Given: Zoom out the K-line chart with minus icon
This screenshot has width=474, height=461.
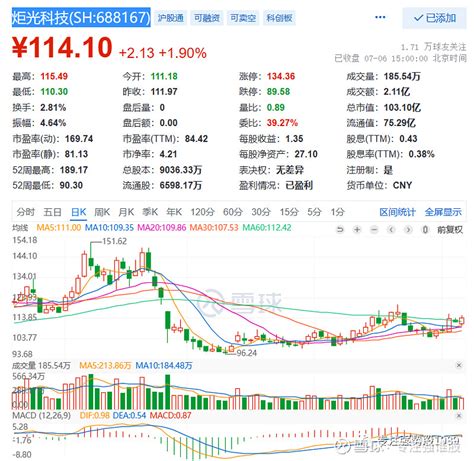Looking at the screenshot, I should click(374, 229).
